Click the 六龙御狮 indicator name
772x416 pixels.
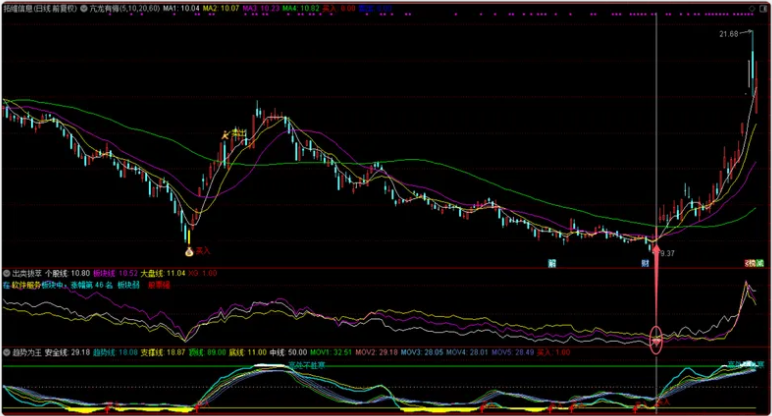coord(116,6)
